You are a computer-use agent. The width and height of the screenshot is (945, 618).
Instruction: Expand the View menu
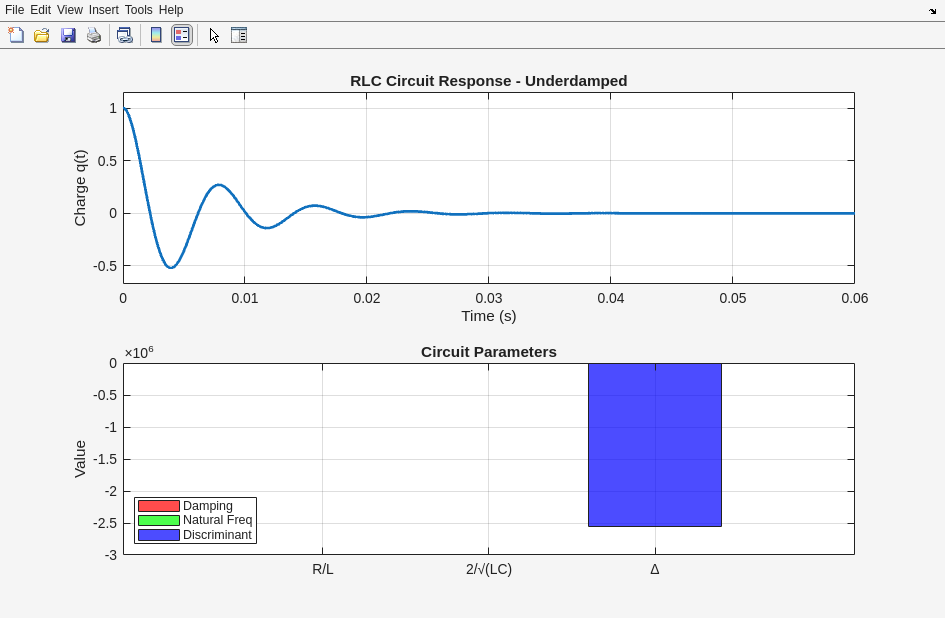pos(70,10)
